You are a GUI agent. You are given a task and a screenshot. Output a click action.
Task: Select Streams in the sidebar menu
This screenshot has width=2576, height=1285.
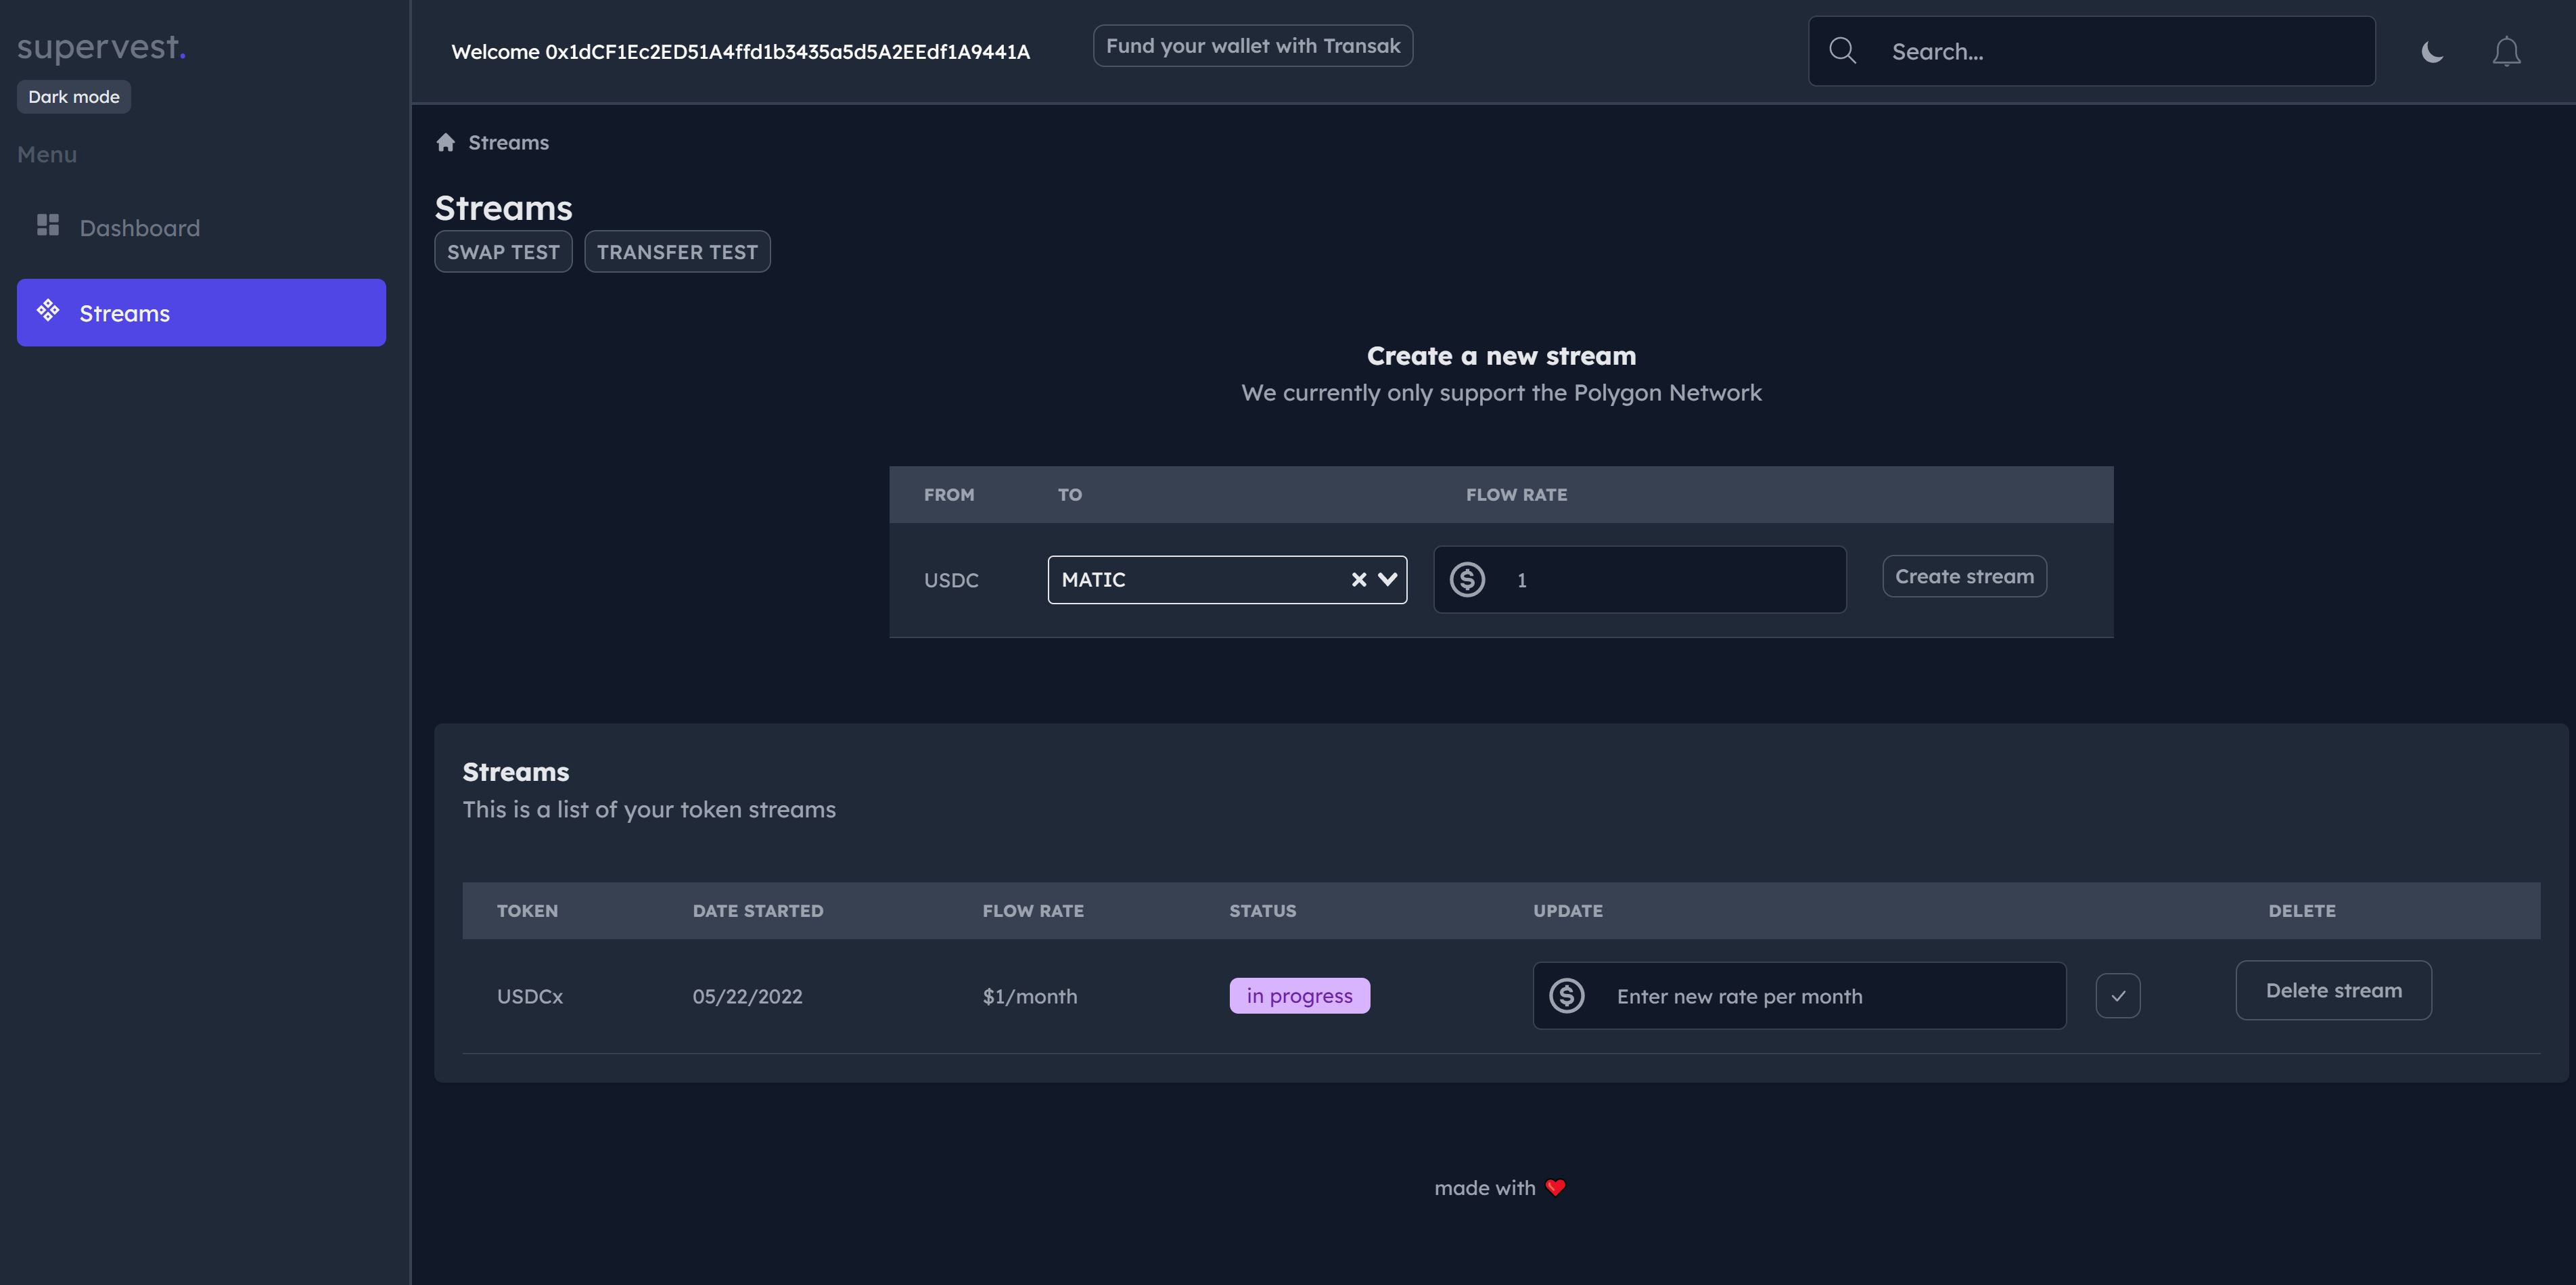coord(201,313)
